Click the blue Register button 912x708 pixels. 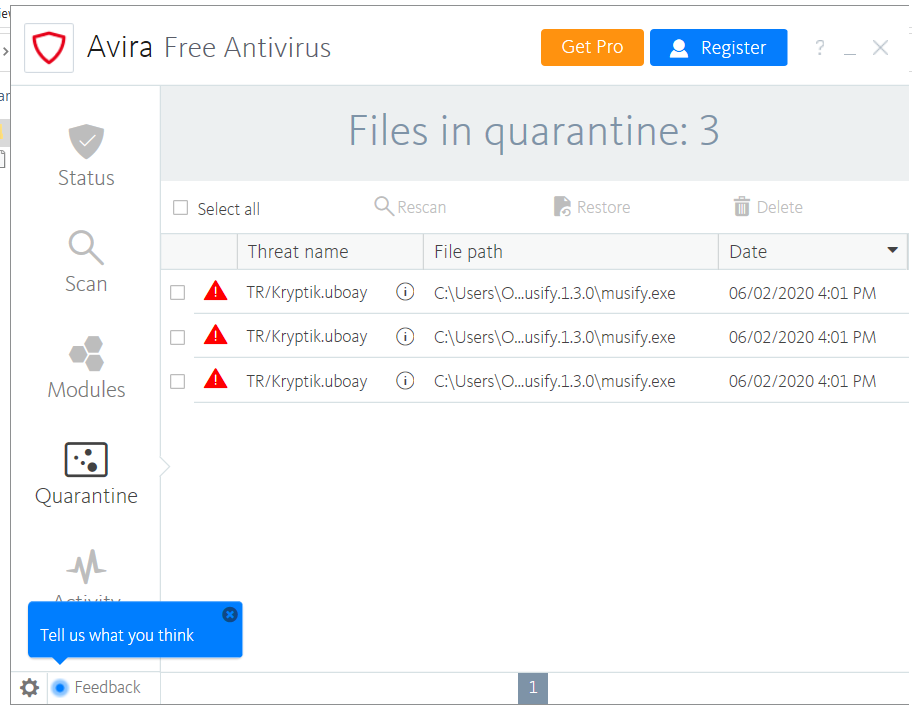click(x=718, y=48)
